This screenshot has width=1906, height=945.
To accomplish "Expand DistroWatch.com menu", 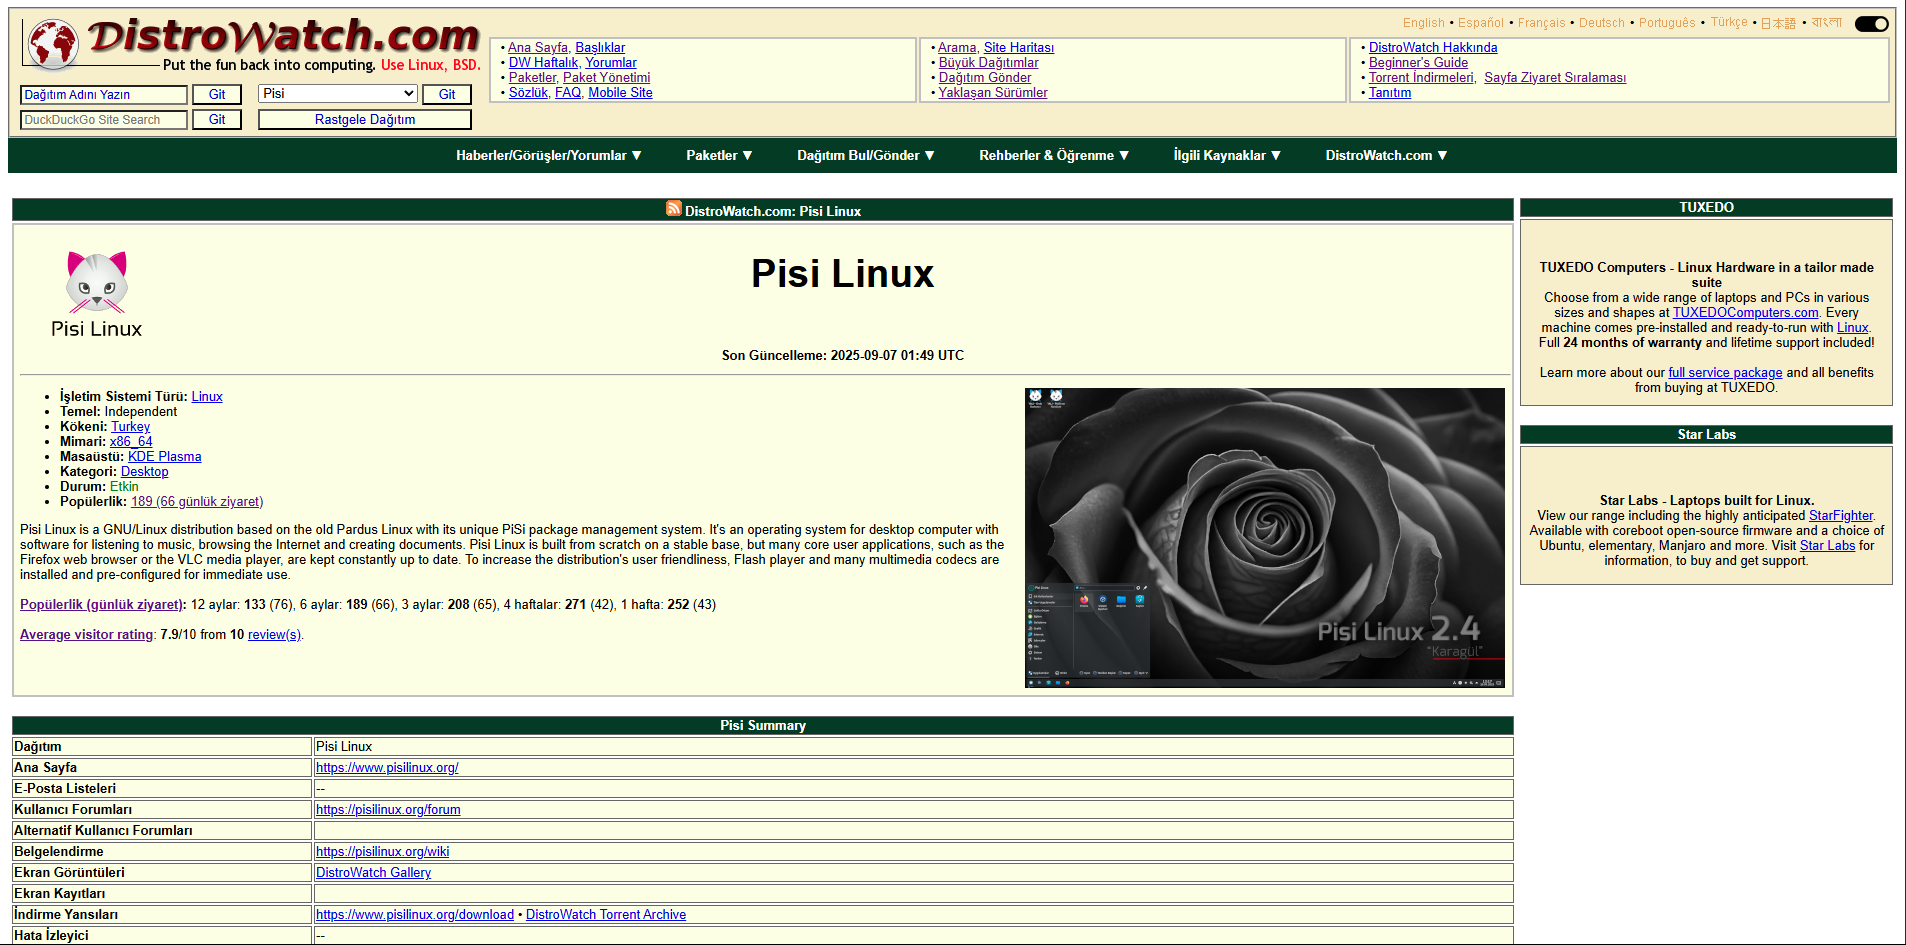I will point(1387,155).
